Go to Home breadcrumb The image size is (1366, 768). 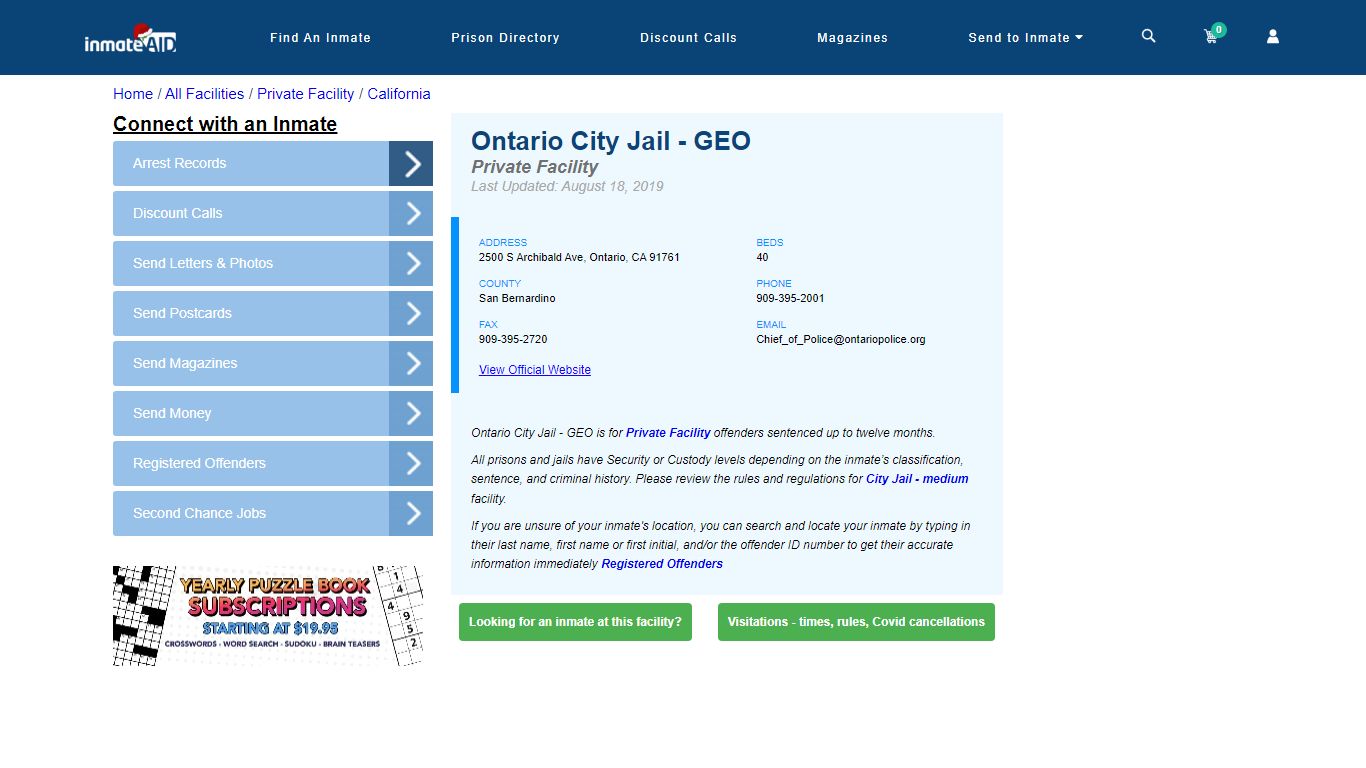pyautogui.click(x=133, y=94)
